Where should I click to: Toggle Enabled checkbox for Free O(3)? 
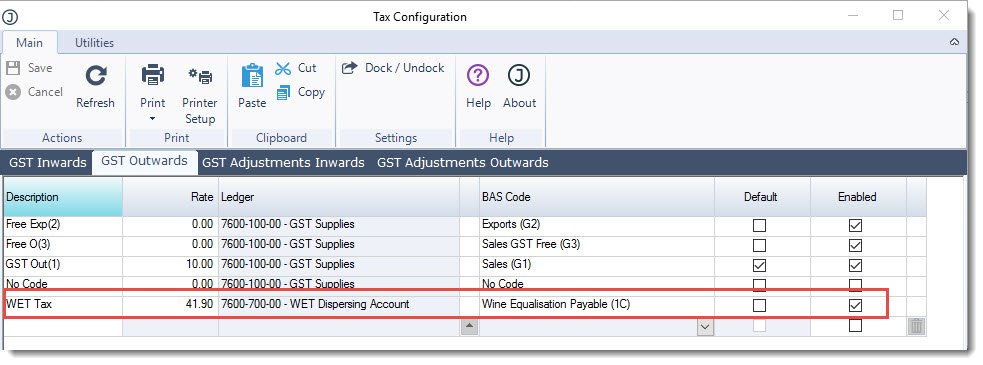(x=855, y=245)
